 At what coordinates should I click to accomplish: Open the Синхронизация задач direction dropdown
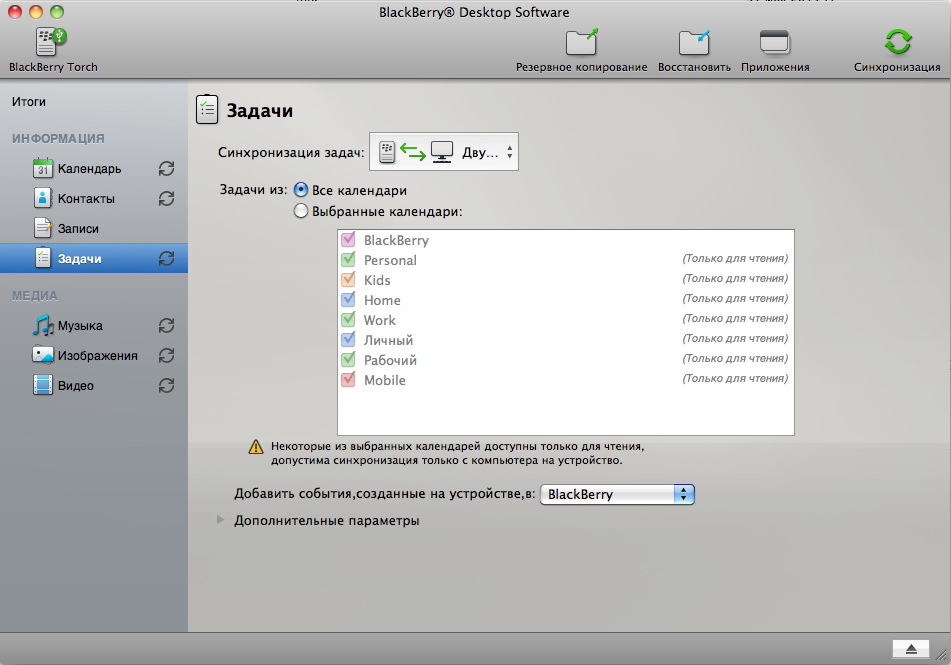point(444,152)
